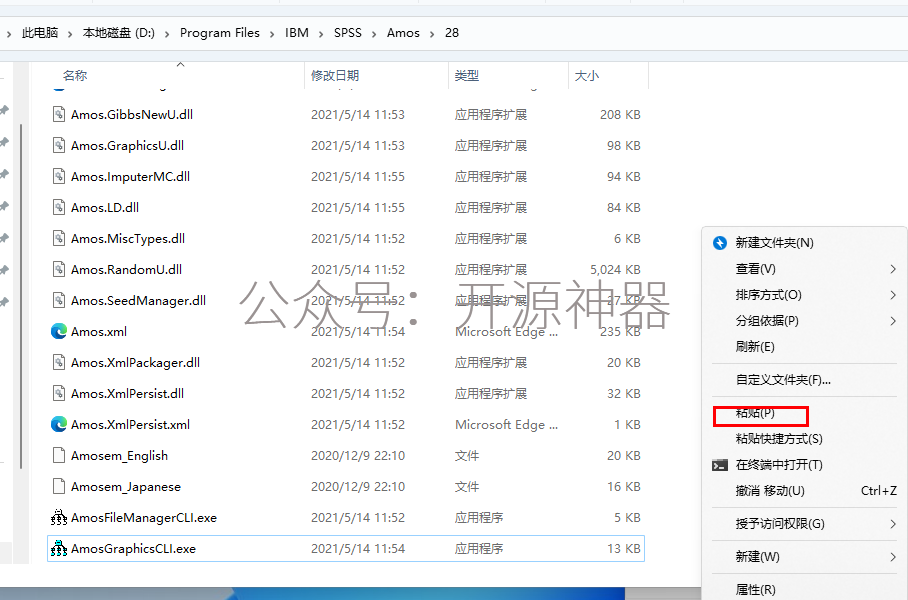Pick the Amos.RandomU.dll file icon
The image size is (908, 600).
tap(58, 269)
